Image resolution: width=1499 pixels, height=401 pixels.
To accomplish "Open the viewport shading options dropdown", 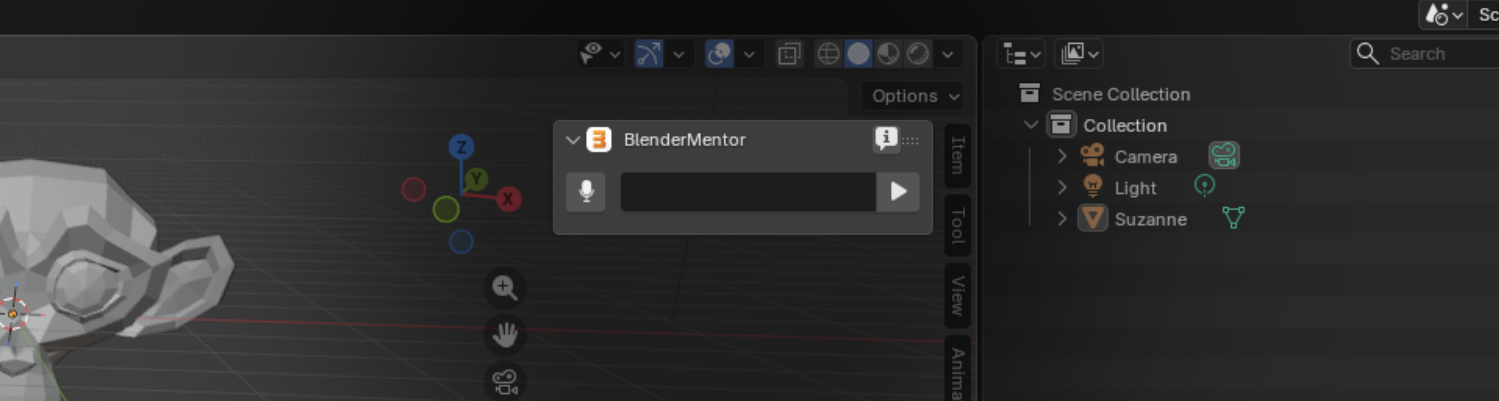I will pyautogui.click(x=947, y=54).
